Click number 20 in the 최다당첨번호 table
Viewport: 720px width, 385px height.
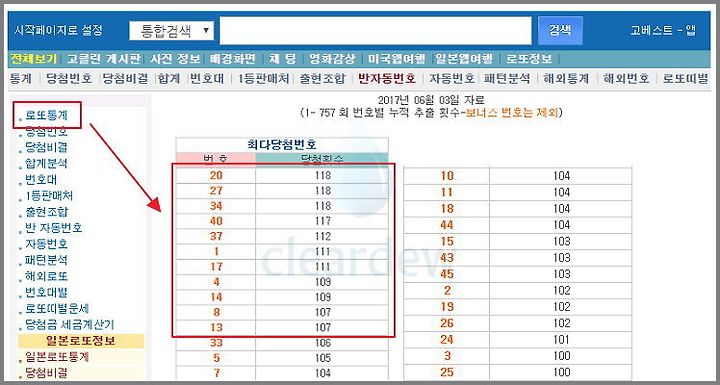coord(216,176)
